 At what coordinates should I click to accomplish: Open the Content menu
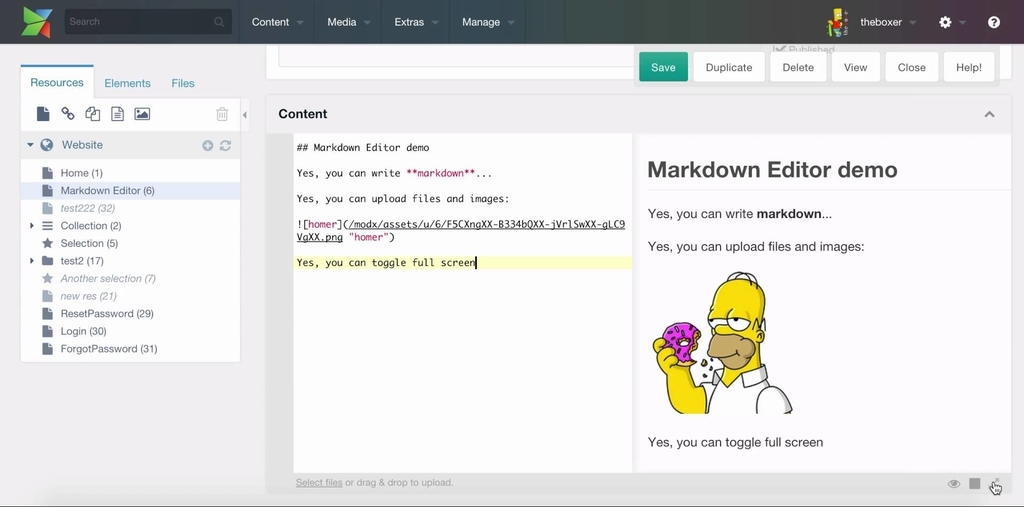coord(278,22)
